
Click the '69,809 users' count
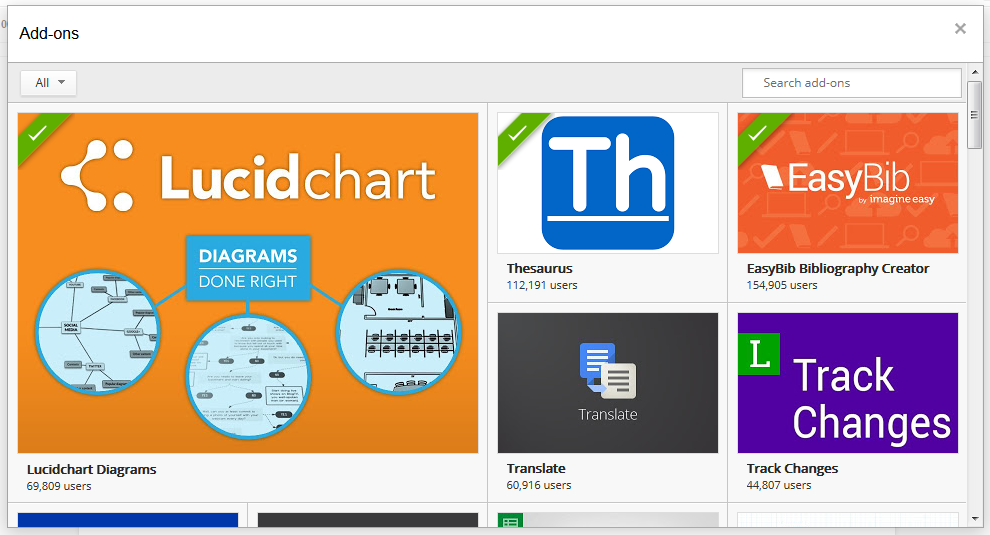[59, 486]
